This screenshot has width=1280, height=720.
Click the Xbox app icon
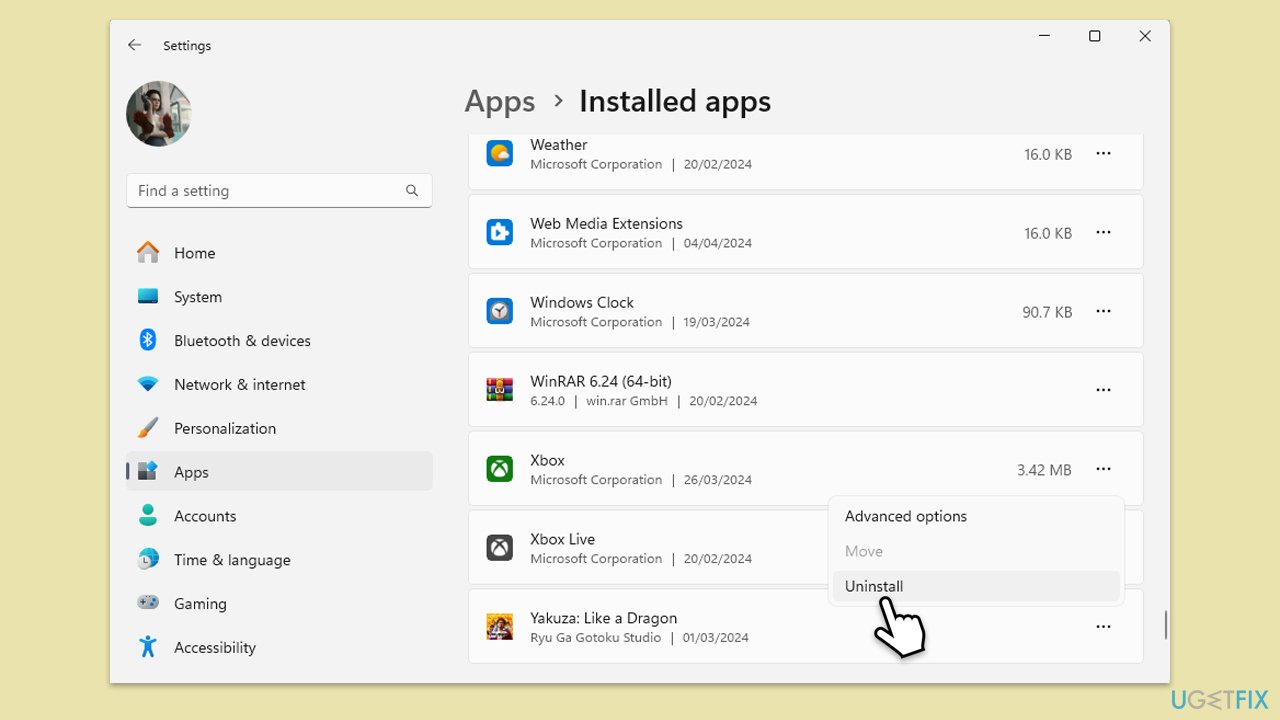(x=500, y=469)
